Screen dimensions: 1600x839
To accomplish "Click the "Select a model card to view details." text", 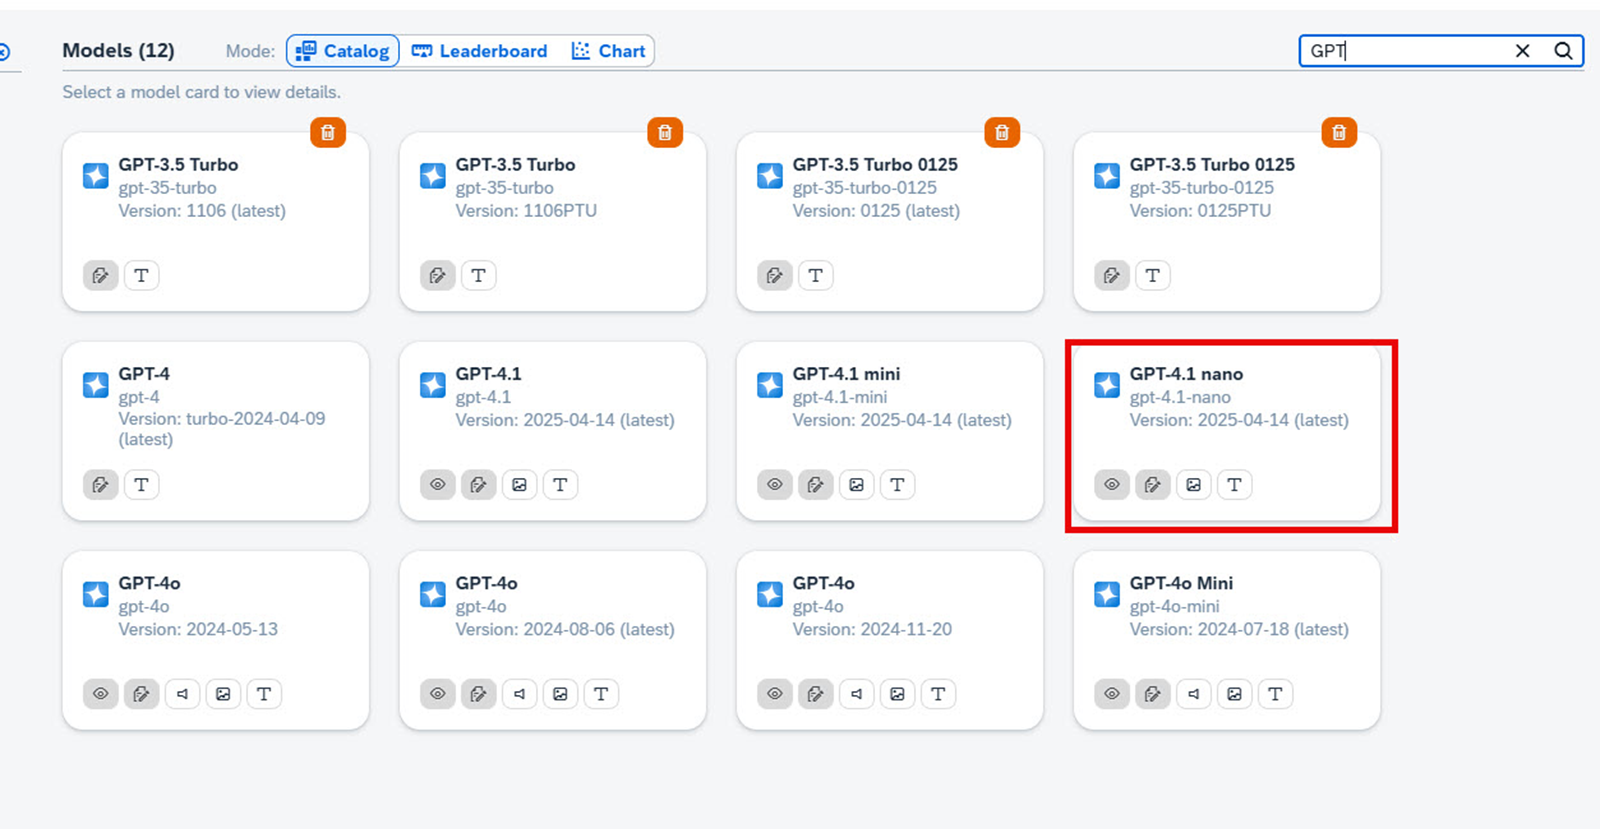I will coord(201,92).
